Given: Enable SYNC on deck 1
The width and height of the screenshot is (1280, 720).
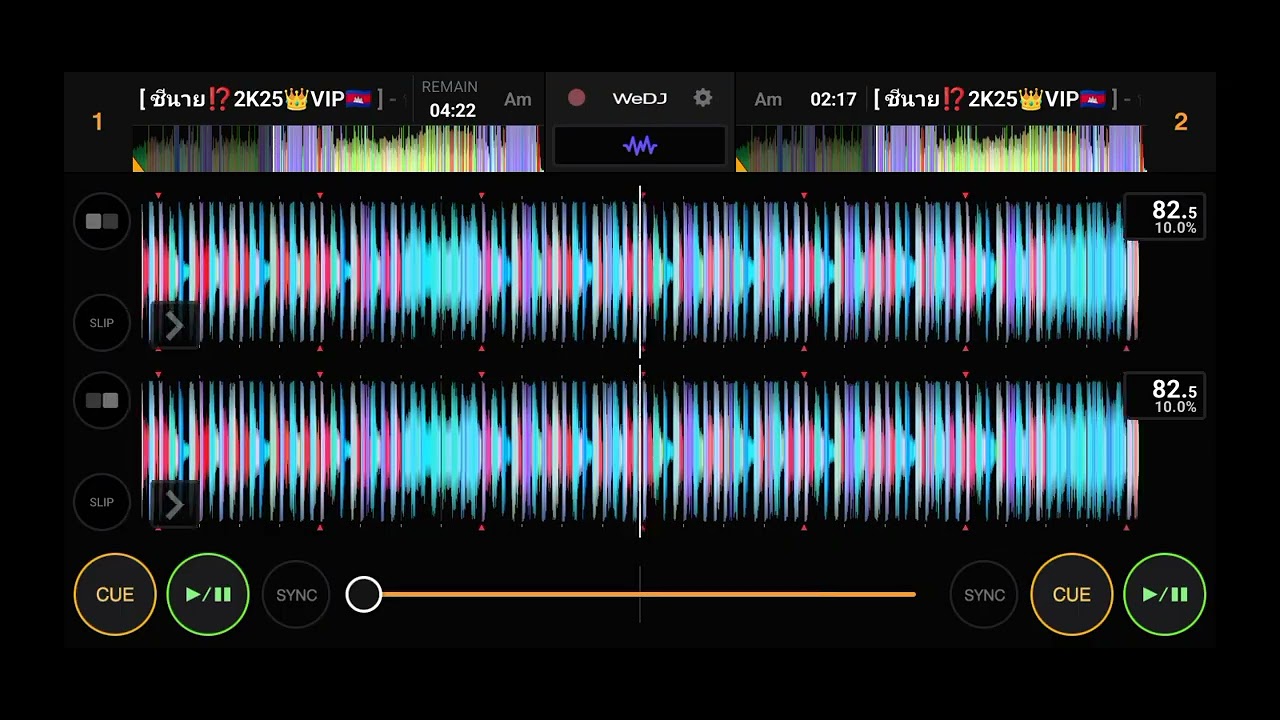Looking at the screenshot, I should 296,595.
